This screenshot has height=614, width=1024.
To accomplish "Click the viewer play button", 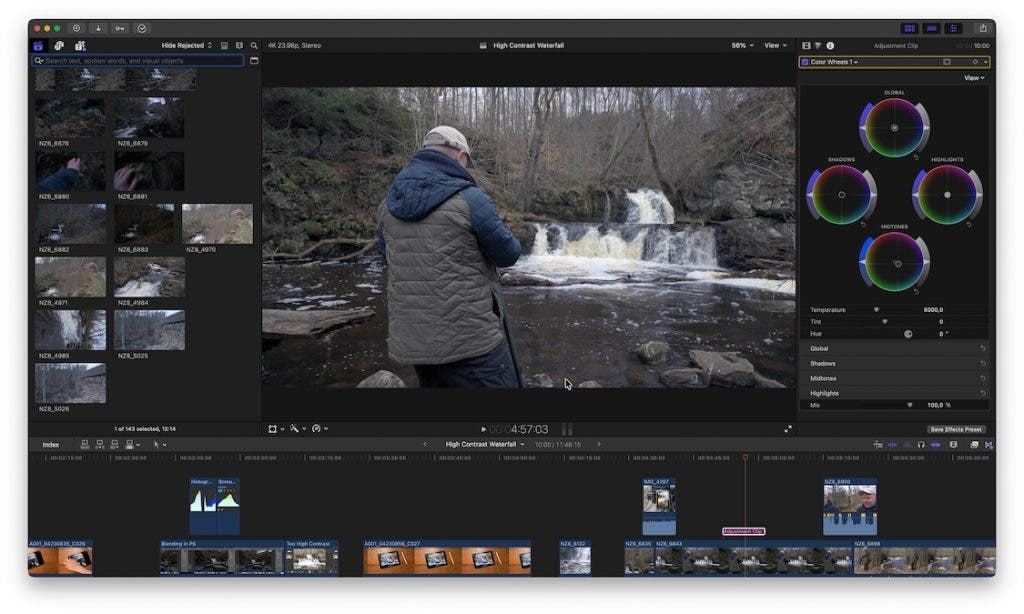I will coord(483,430).
